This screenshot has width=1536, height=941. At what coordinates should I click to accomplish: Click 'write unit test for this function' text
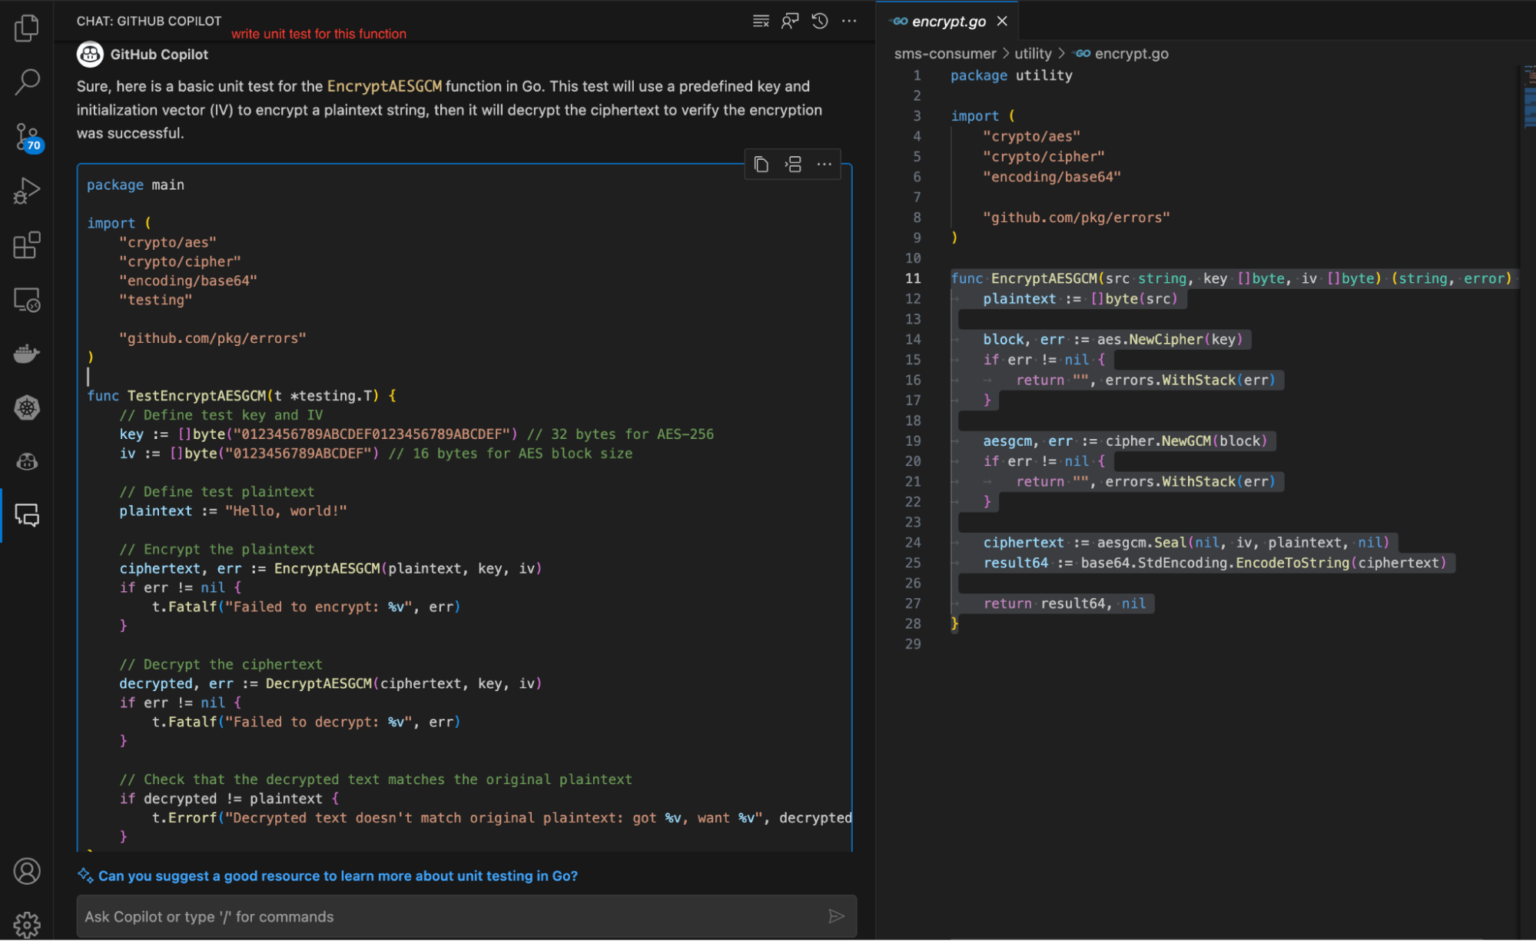(319, 34)
